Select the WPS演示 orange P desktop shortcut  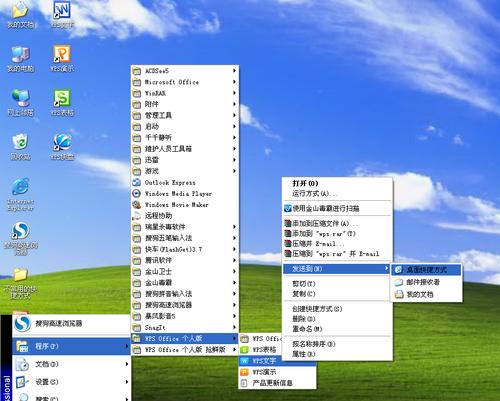pyautogui.click(x=62, y=58)
